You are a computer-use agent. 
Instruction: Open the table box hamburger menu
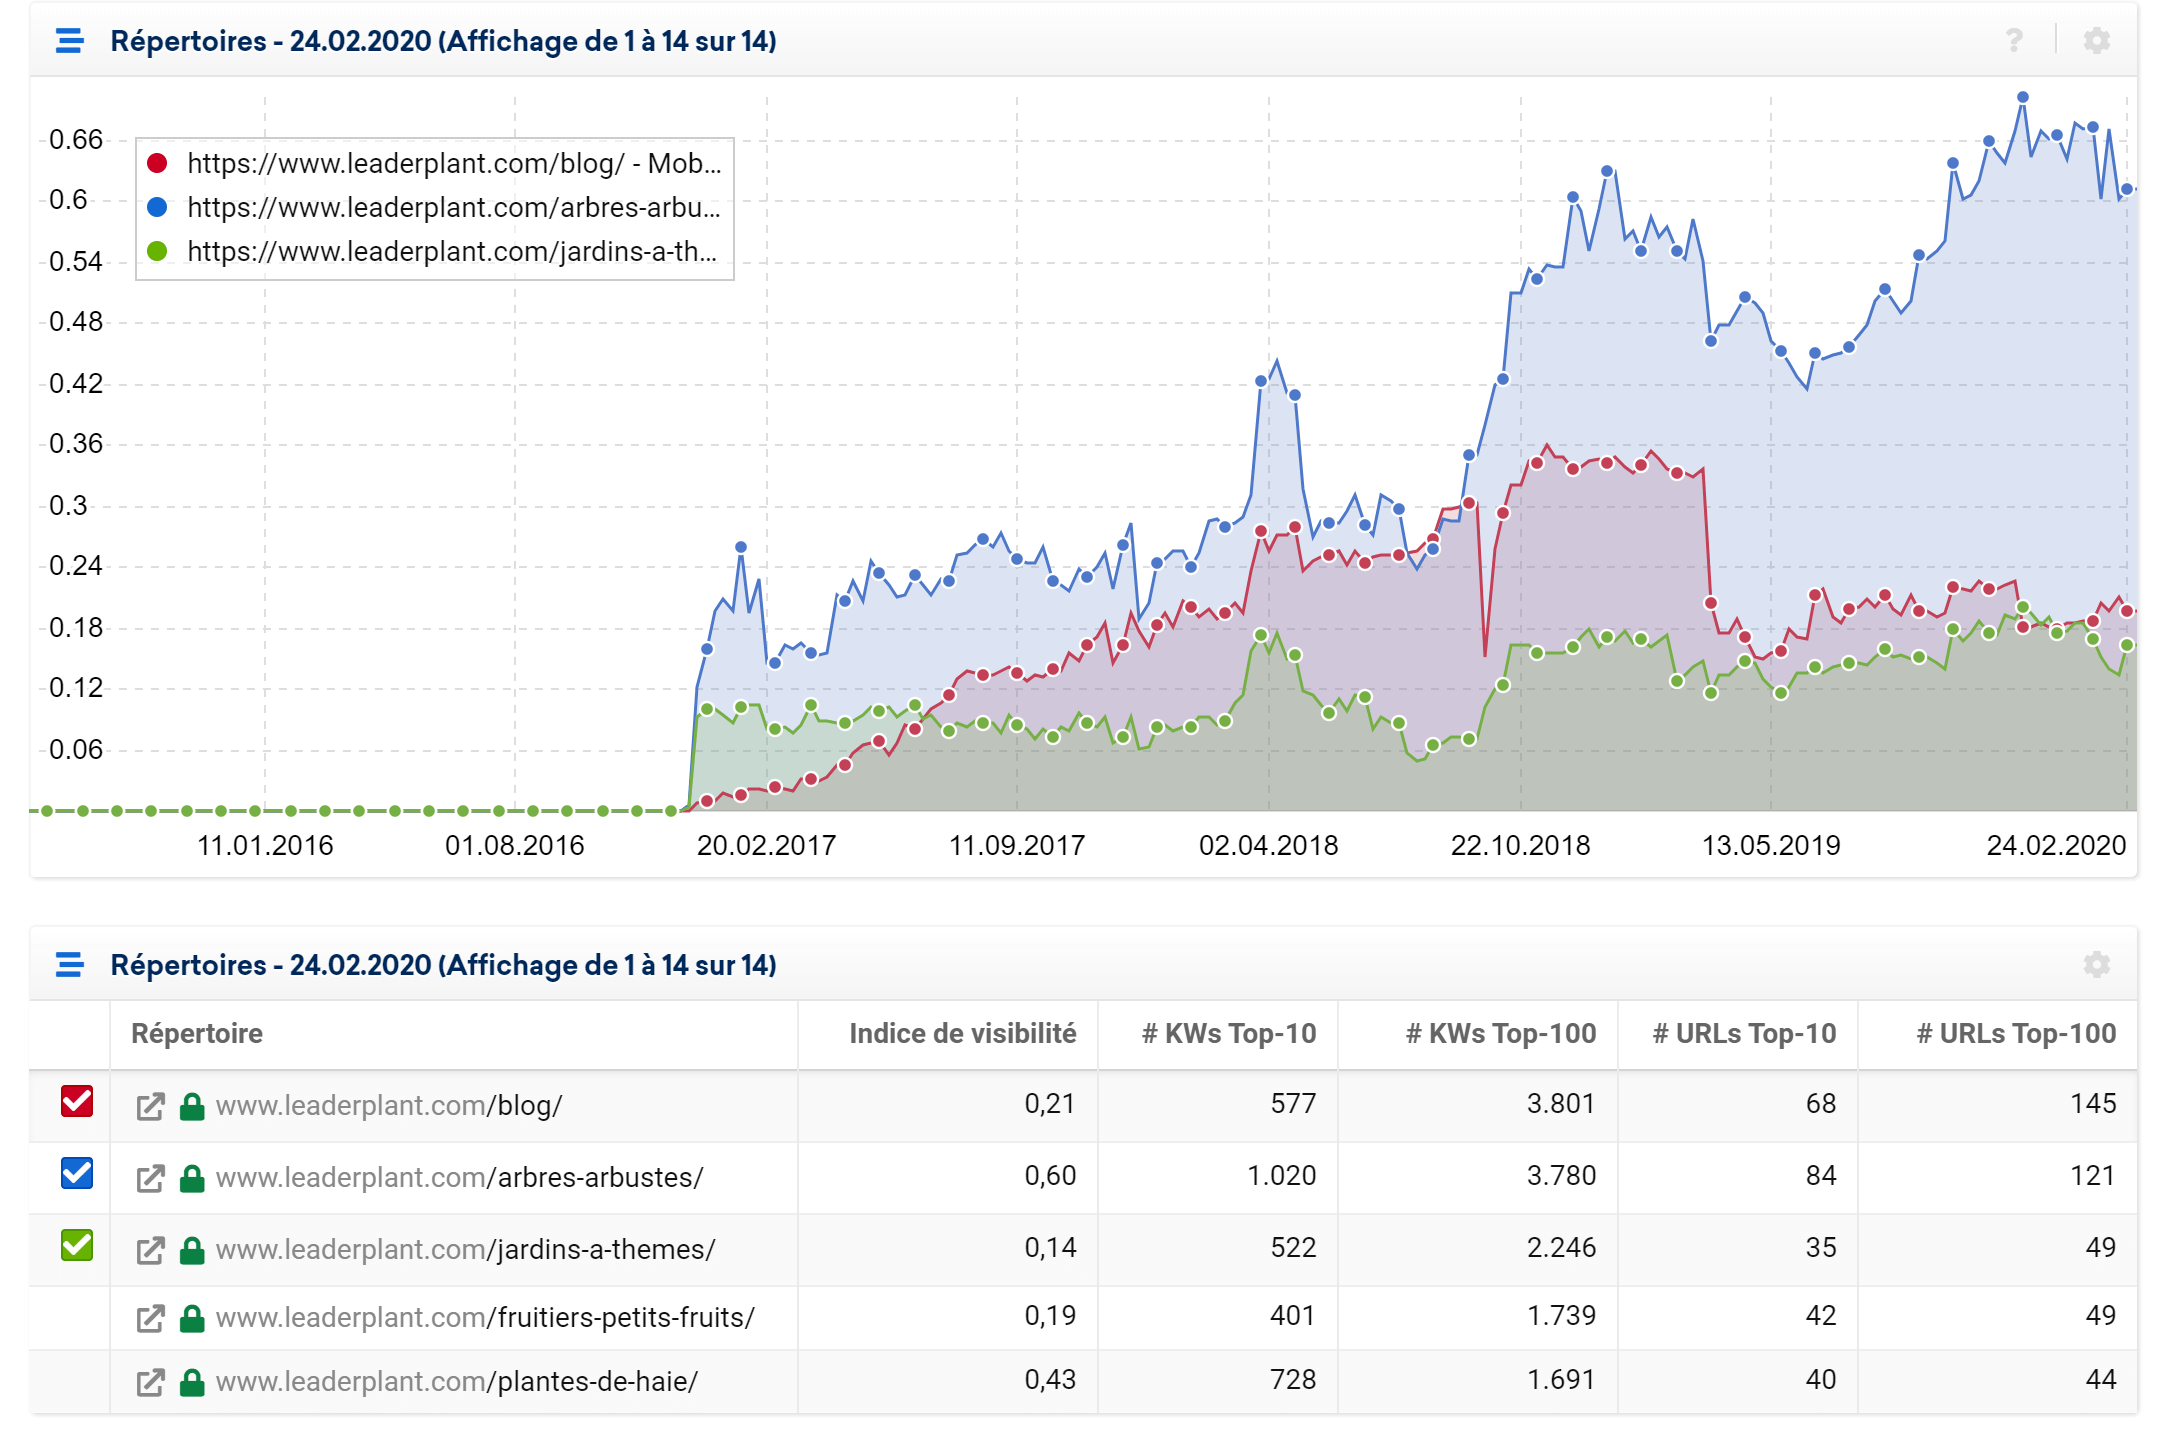click(69, 965)
